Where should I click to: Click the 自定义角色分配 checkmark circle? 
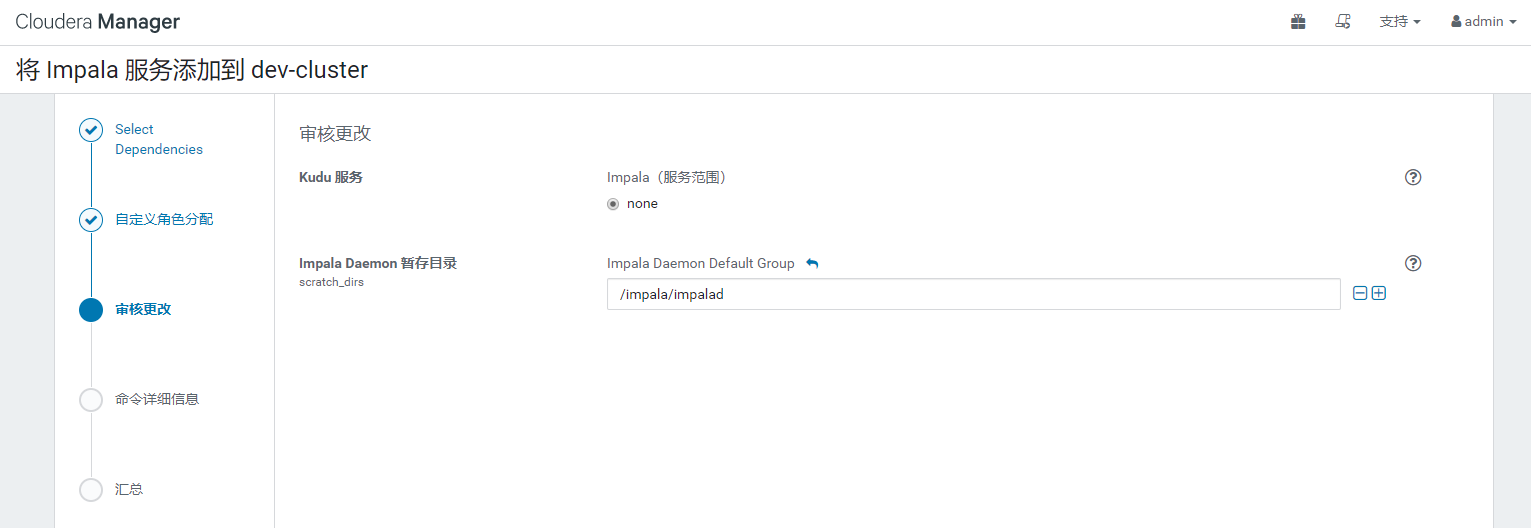point(91,220)
